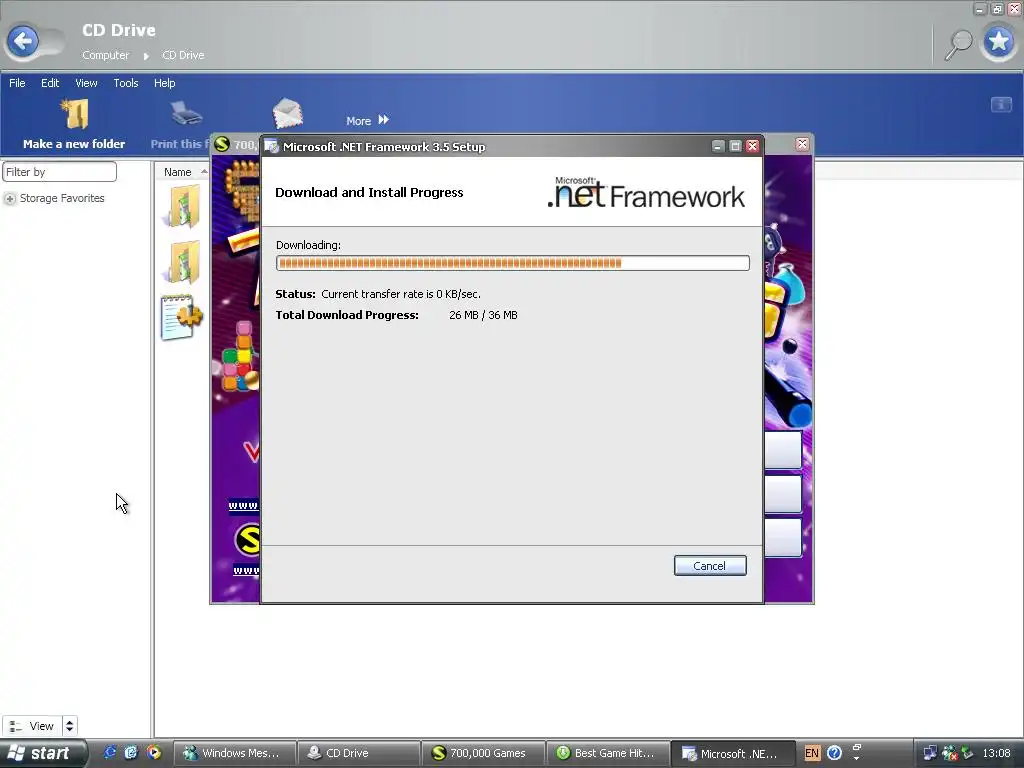The image size is (1024, 768).
Task: Click CD Drive in the breadcrumb path
Action: pos(183,56)
